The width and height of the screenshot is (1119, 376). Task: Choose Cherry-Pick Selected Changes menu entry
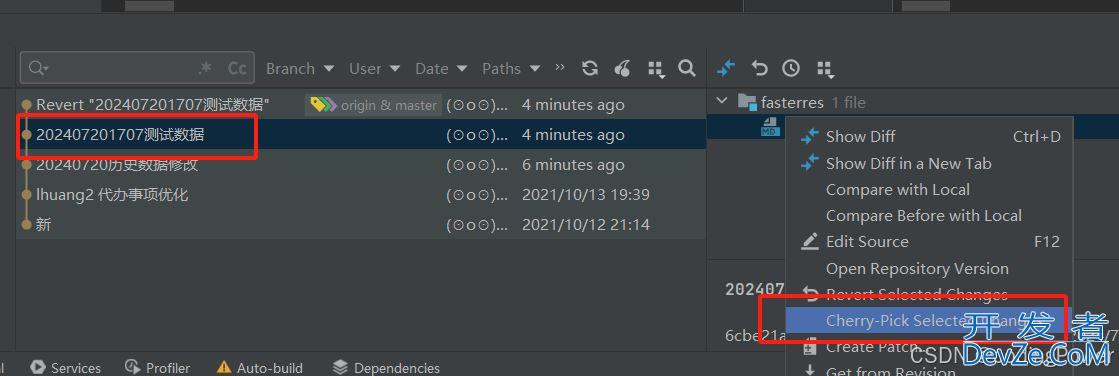pyautogui.click(x=928, y=320)
